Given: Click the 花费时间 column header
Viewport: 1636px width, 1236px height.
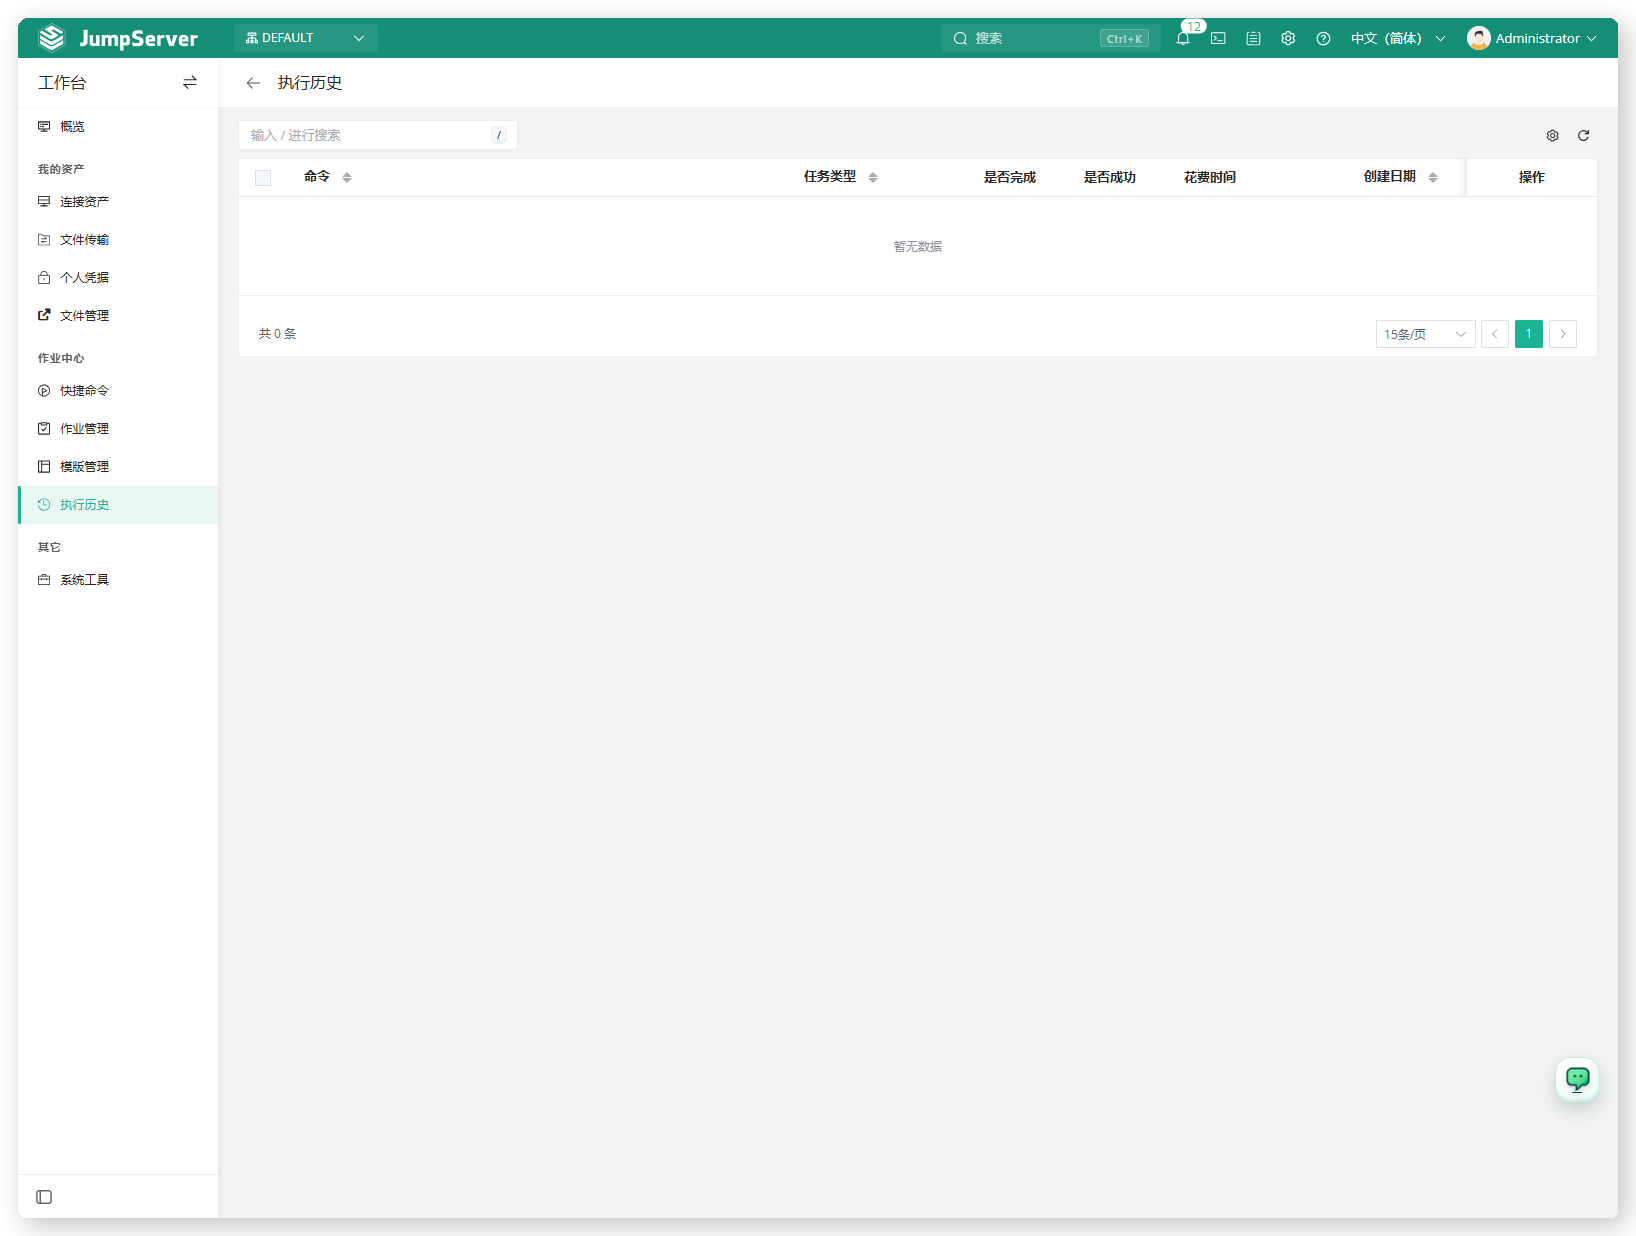Looking at the screenshot, I should (1210, 177).
